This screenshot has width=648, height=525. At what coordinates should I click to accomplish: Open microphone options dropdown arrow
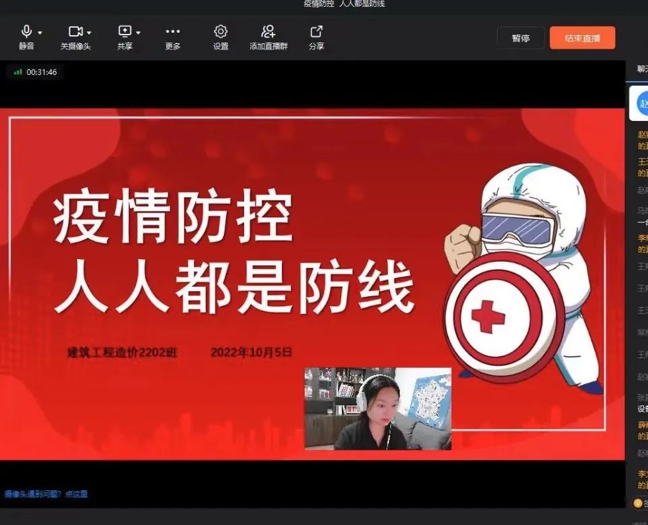(40, 32)
